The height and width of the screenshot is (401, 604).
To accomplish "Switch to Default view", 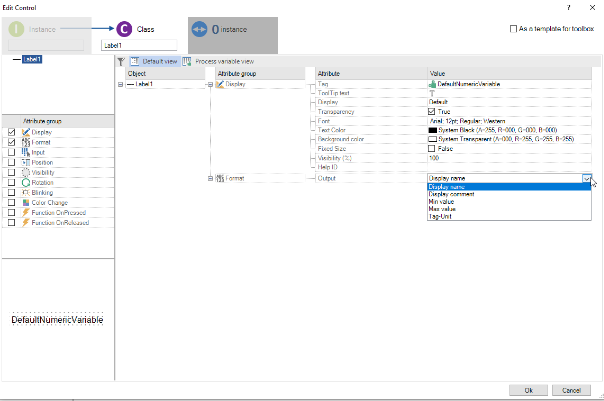I will pos(154,62).
